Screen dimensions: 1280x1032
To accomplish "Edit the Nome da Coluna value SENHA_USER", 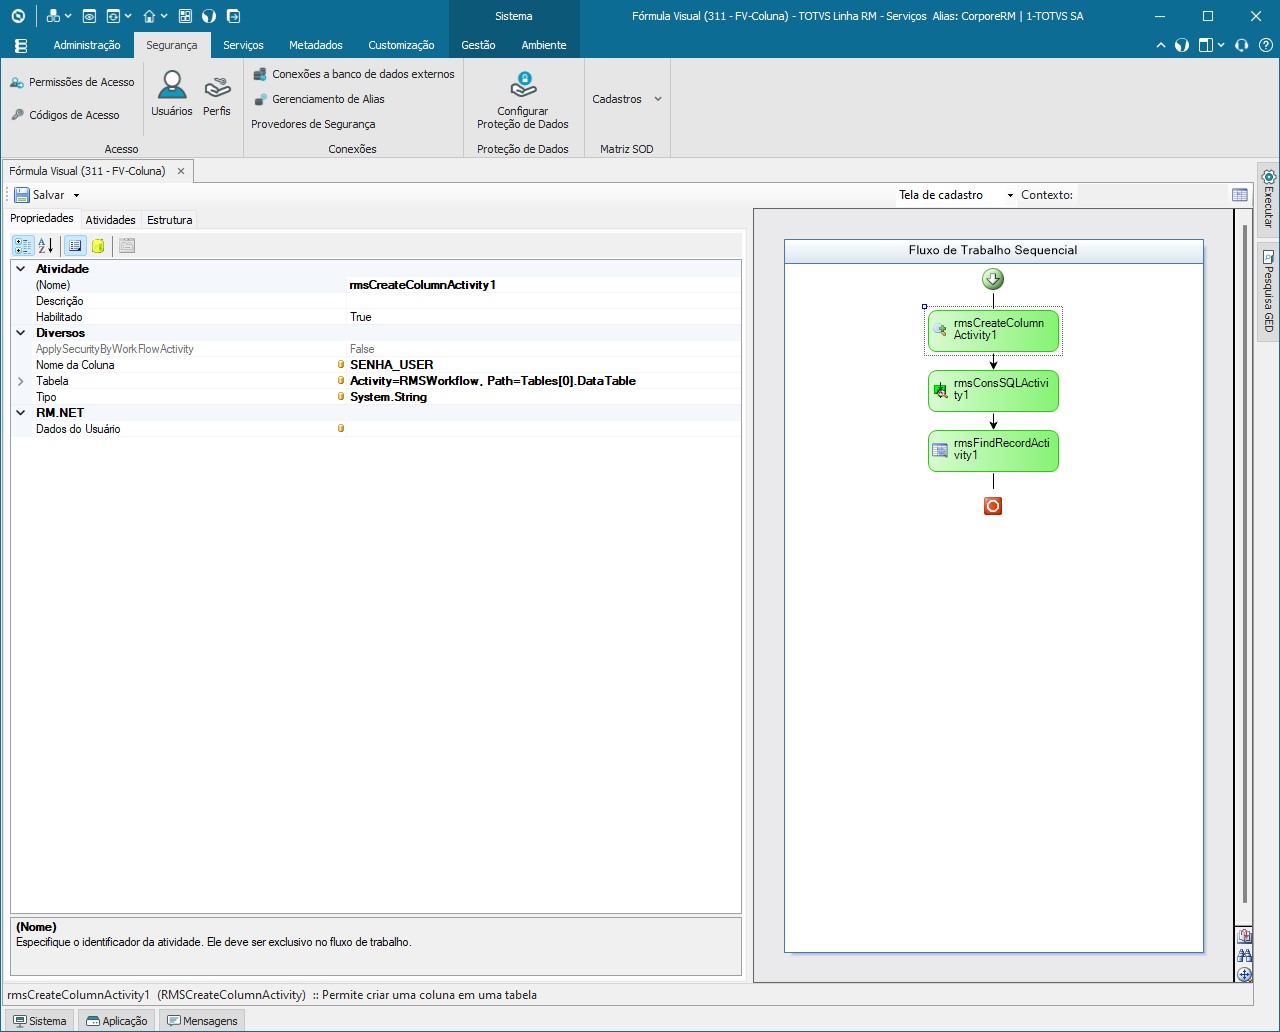I will pos(544,365).
